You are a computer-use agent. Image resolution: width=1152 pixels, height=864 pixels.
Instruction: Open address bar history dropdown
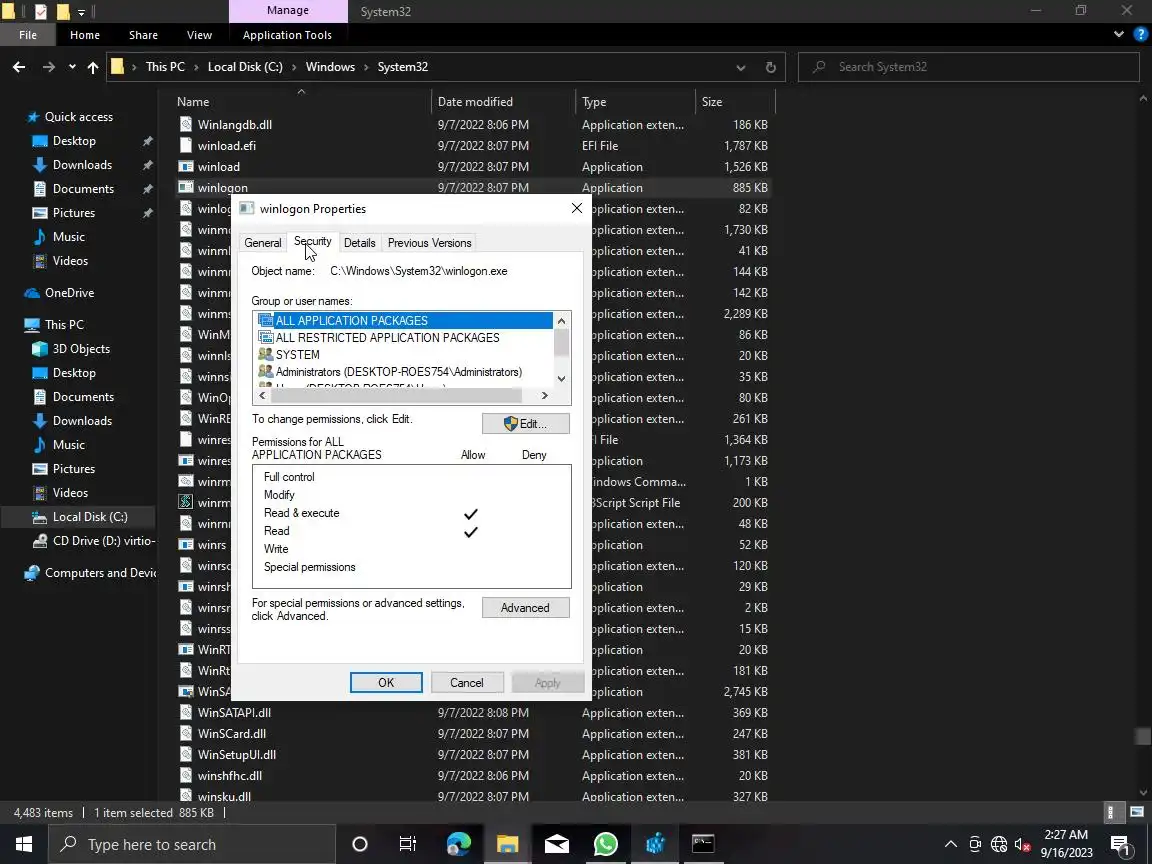point(741,67)
